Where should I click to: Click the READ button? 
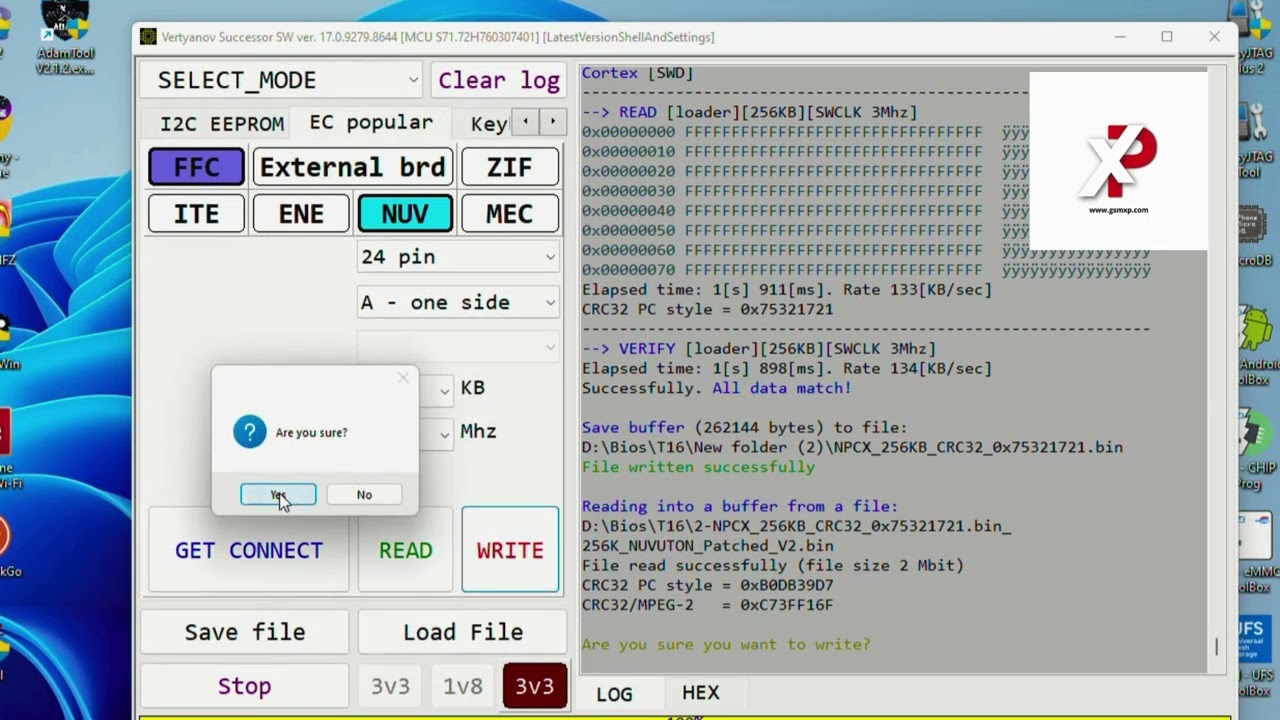click(x=405, y=550)
